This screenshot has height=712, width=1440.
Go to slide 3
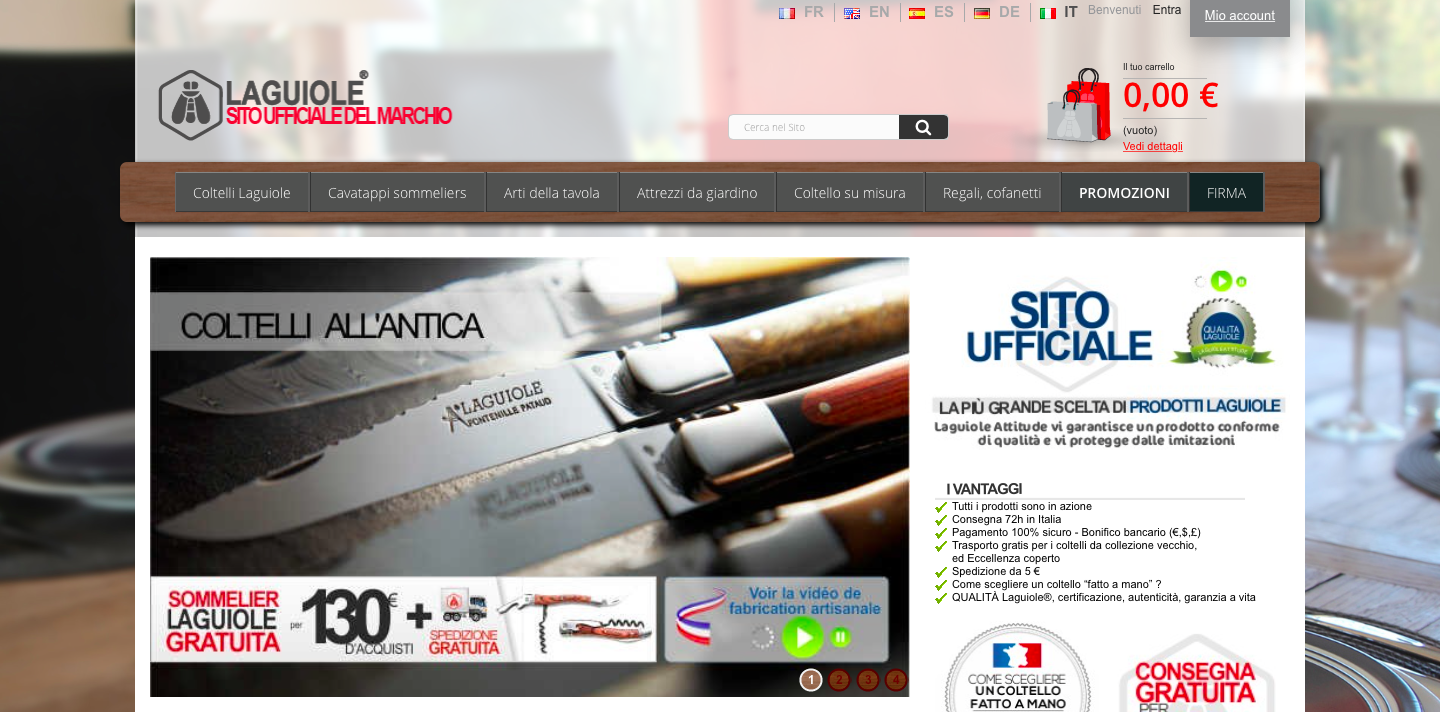[x=868, y=680]
